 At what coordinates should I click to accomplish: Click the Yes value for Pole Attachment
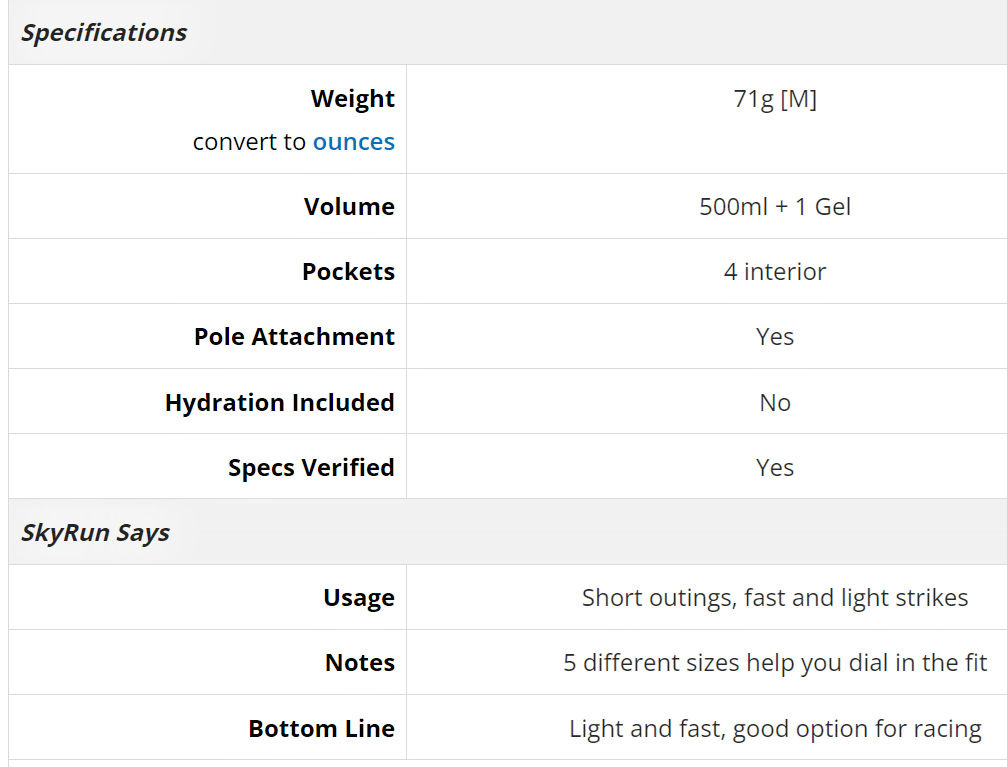pyautogui.click(x=775, y=337)
